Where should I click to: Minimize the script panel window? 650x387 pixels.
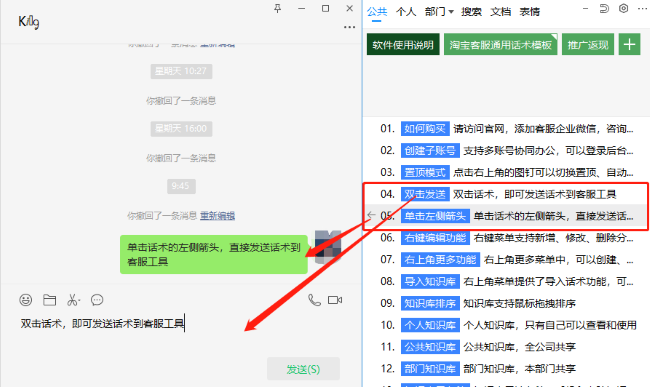pyautogui.click(x=585, y=9)
